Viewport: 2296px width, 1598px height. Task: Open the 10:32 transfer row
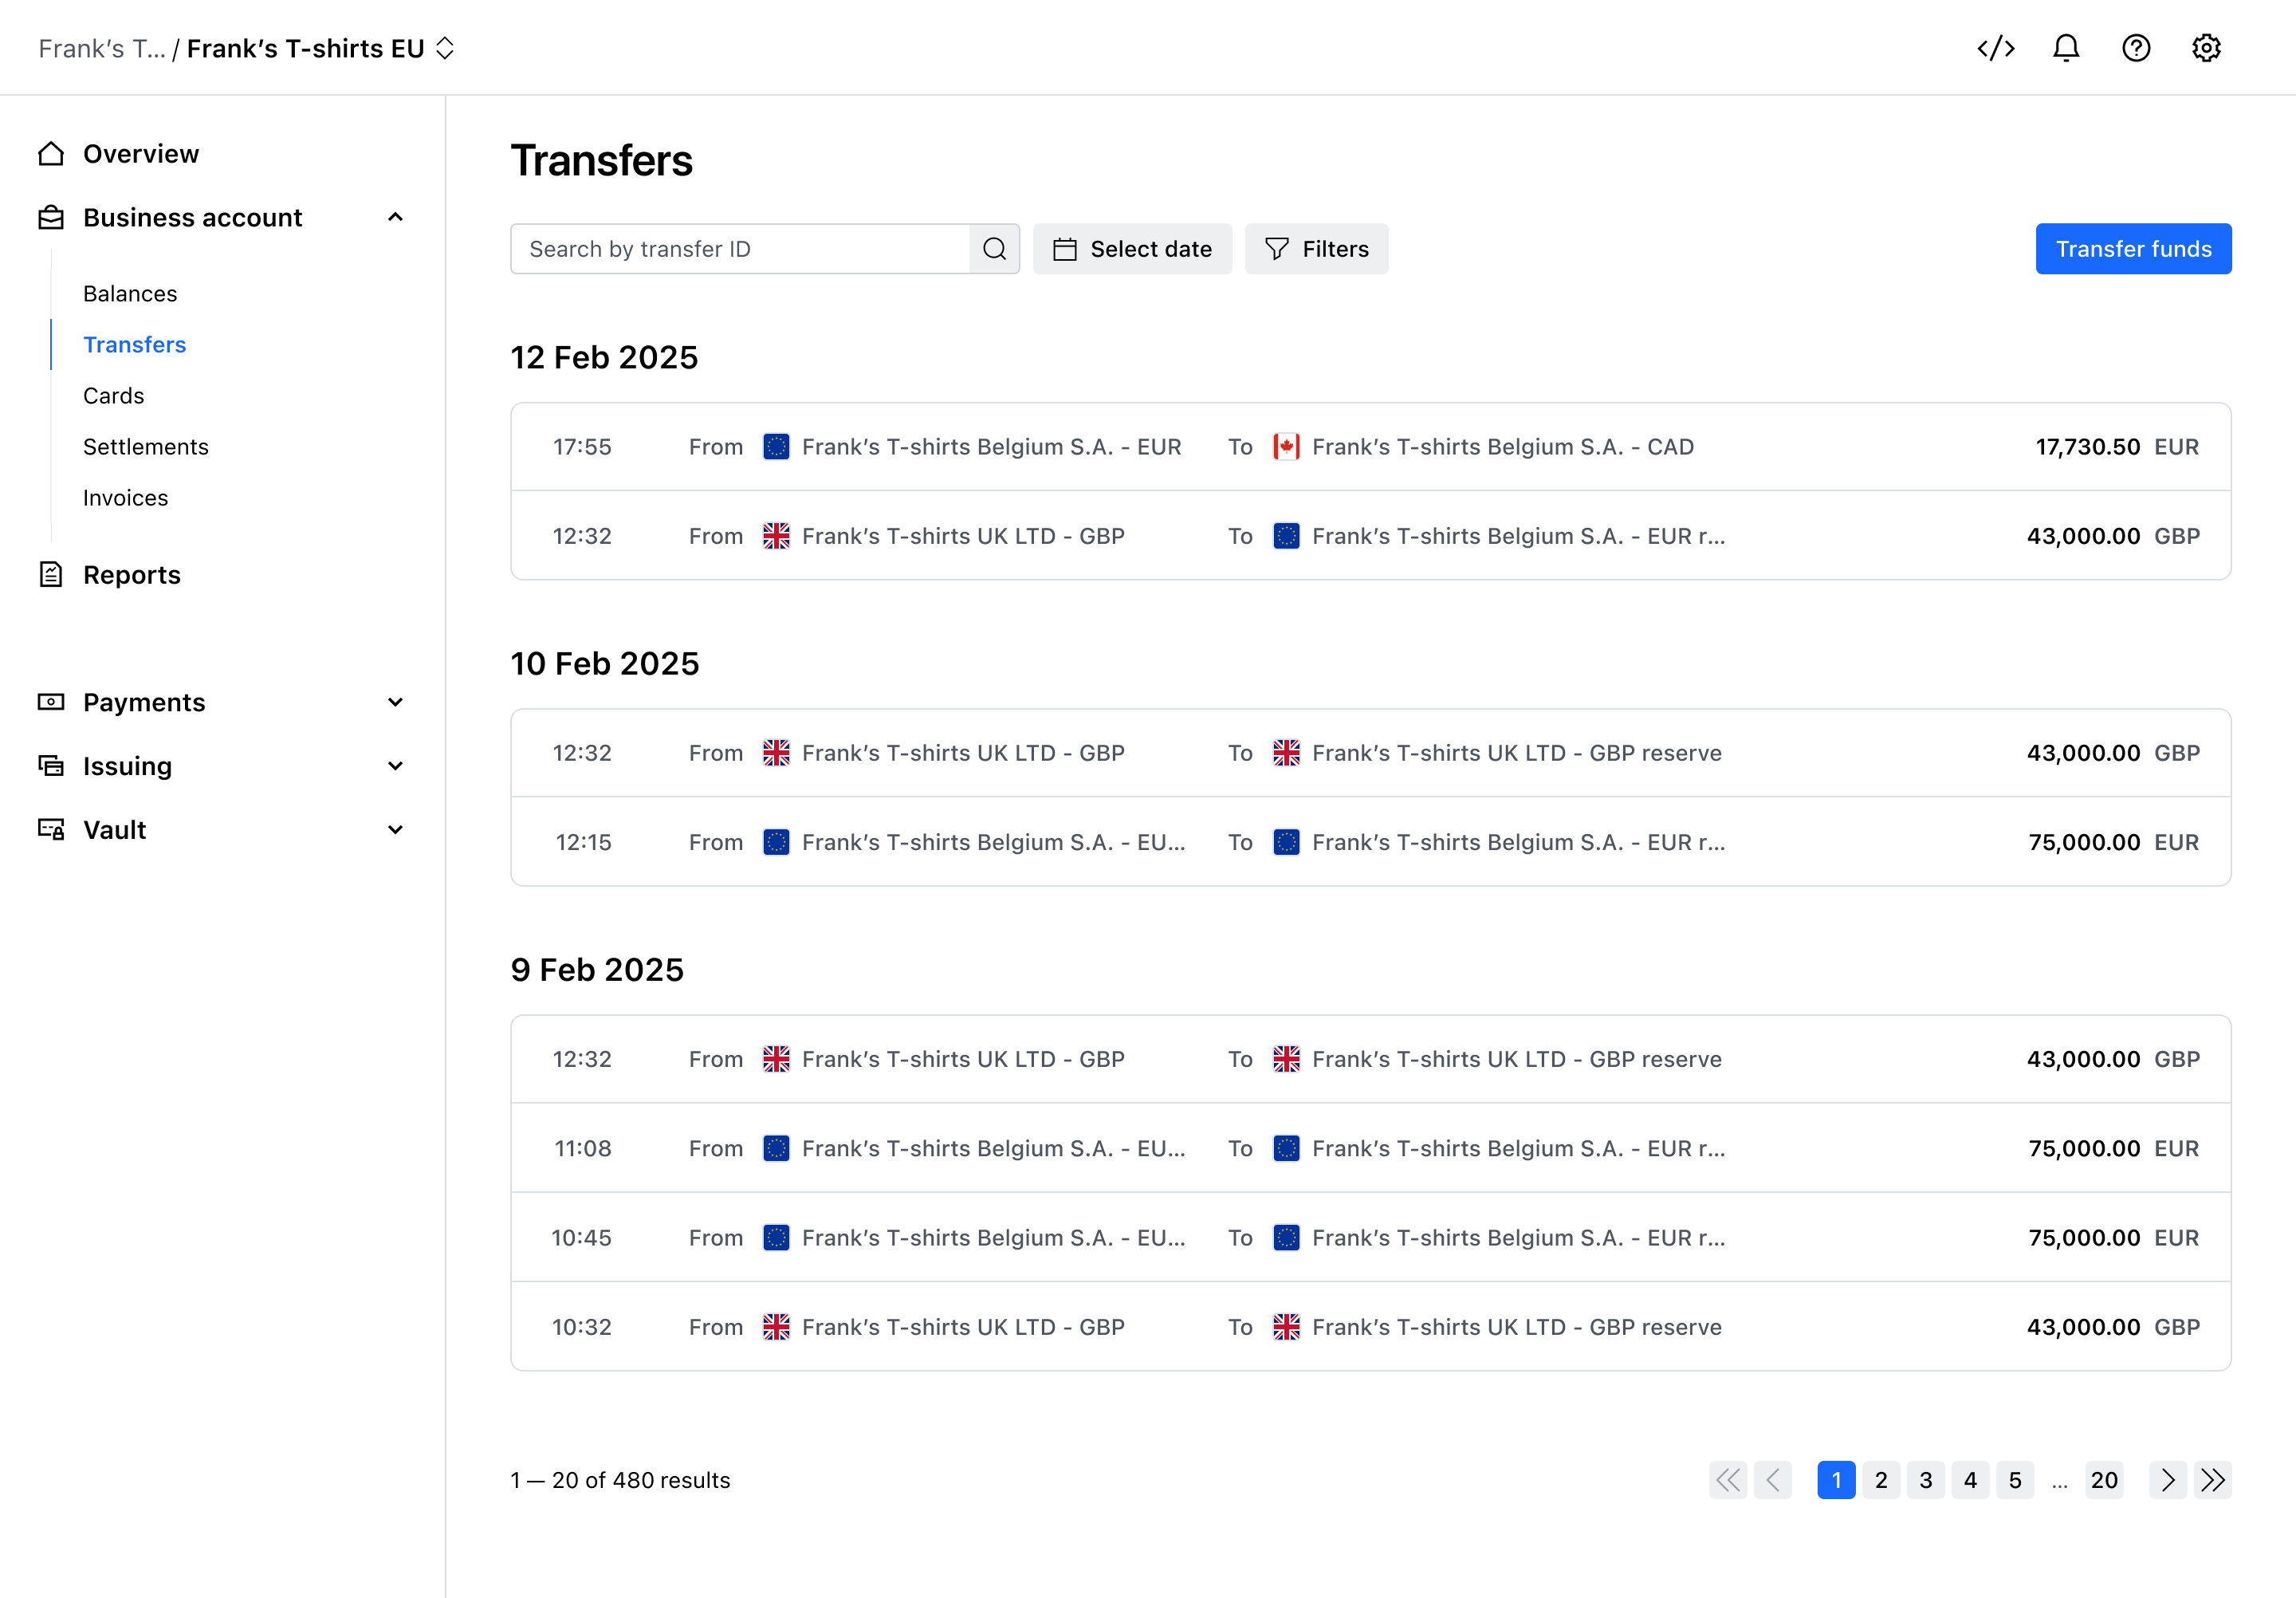[1370, 1327]
